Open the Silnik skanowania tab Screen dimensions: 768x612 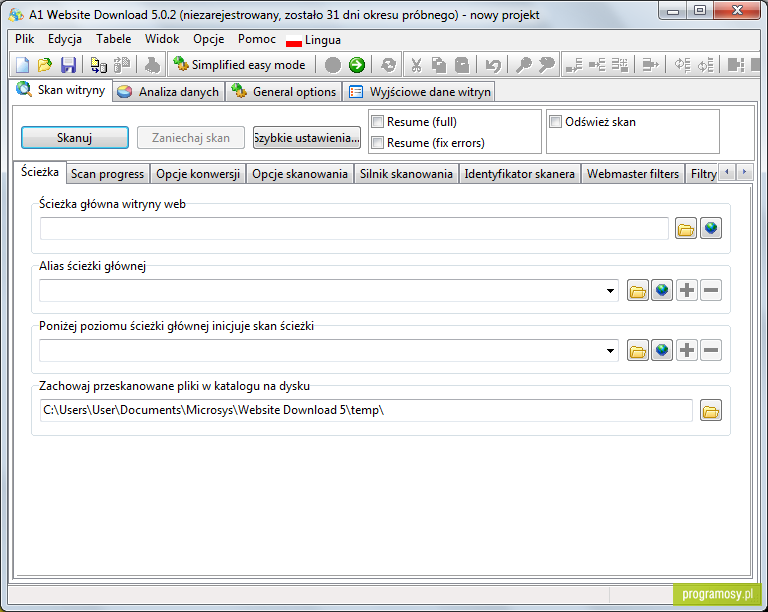tap(406, 174)
